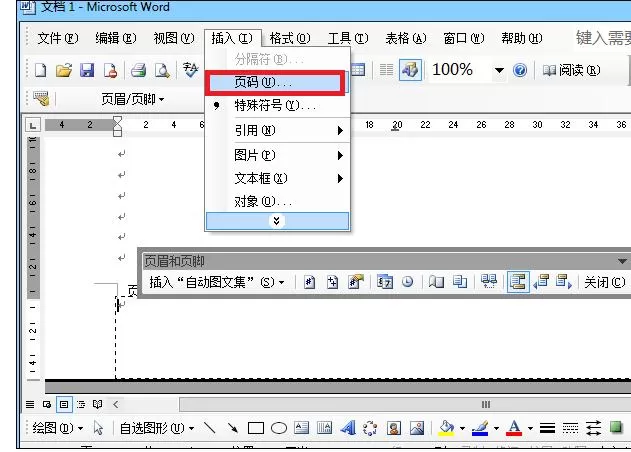The width and height of the screenshot is (631, 452).
Task: Switch to Outline view button
Action: pyautogui.click(x=81, y=404)
